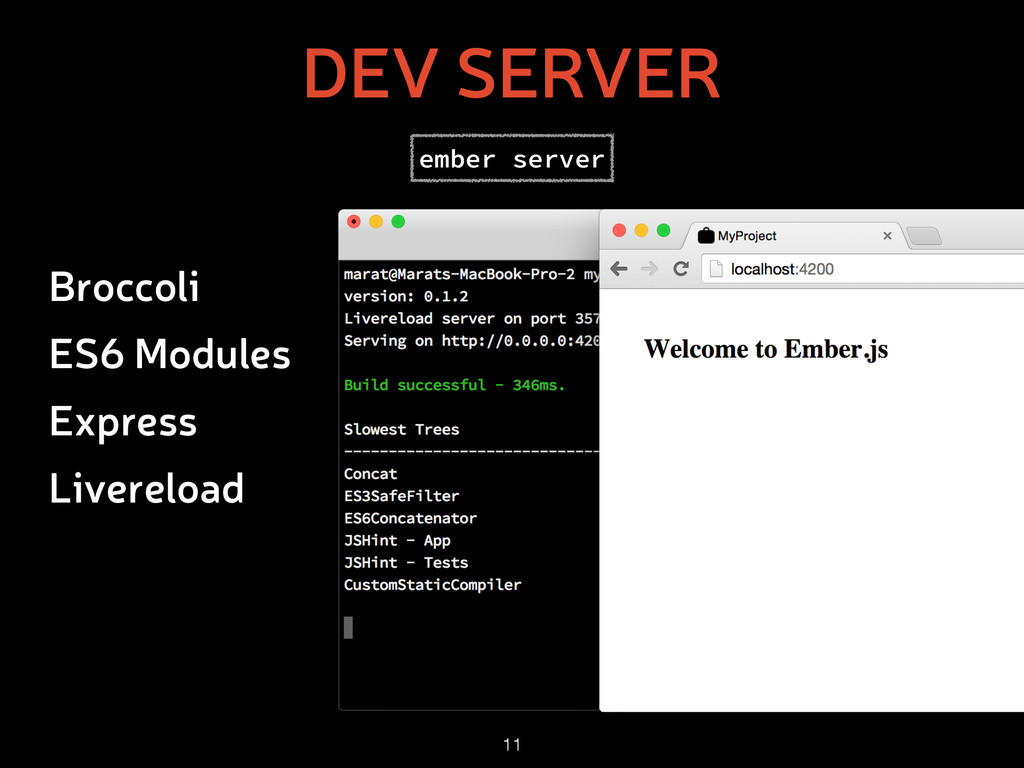Click the 'ES6Concatenator' row in terminal
Screen dimensions: 1024x768
(x=410, y=519)
